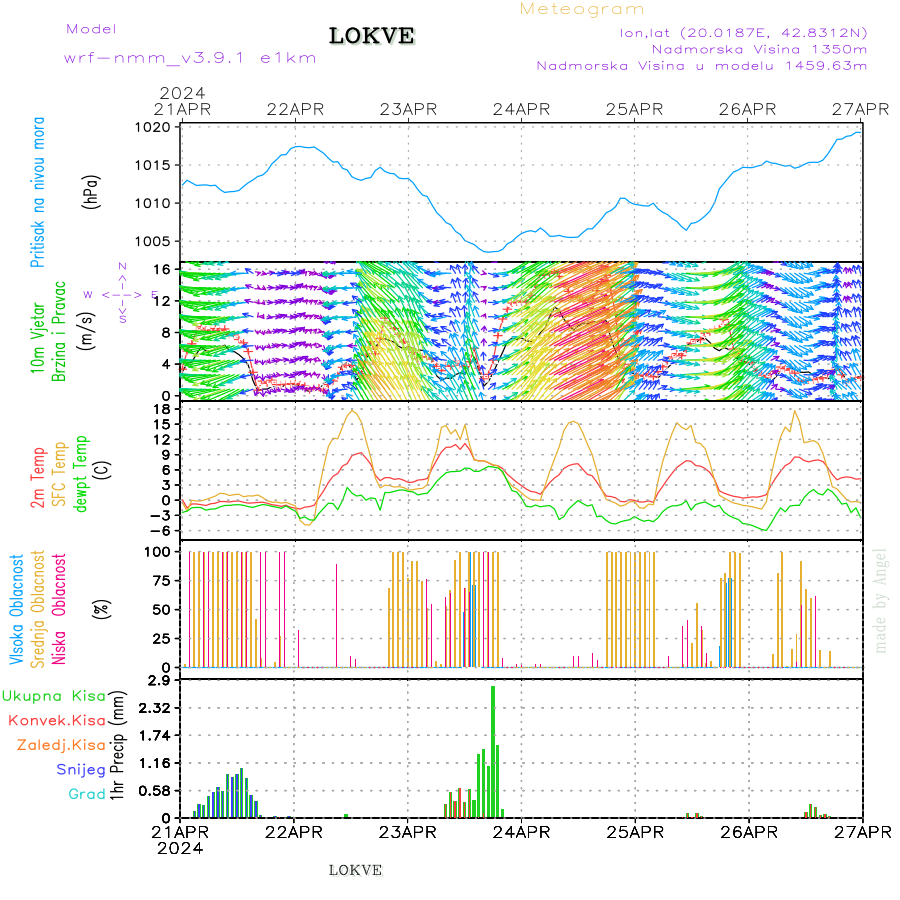Click the 2m Temp legend label
The height and width of the screenshot is (900, 900).
click(37, 478)
